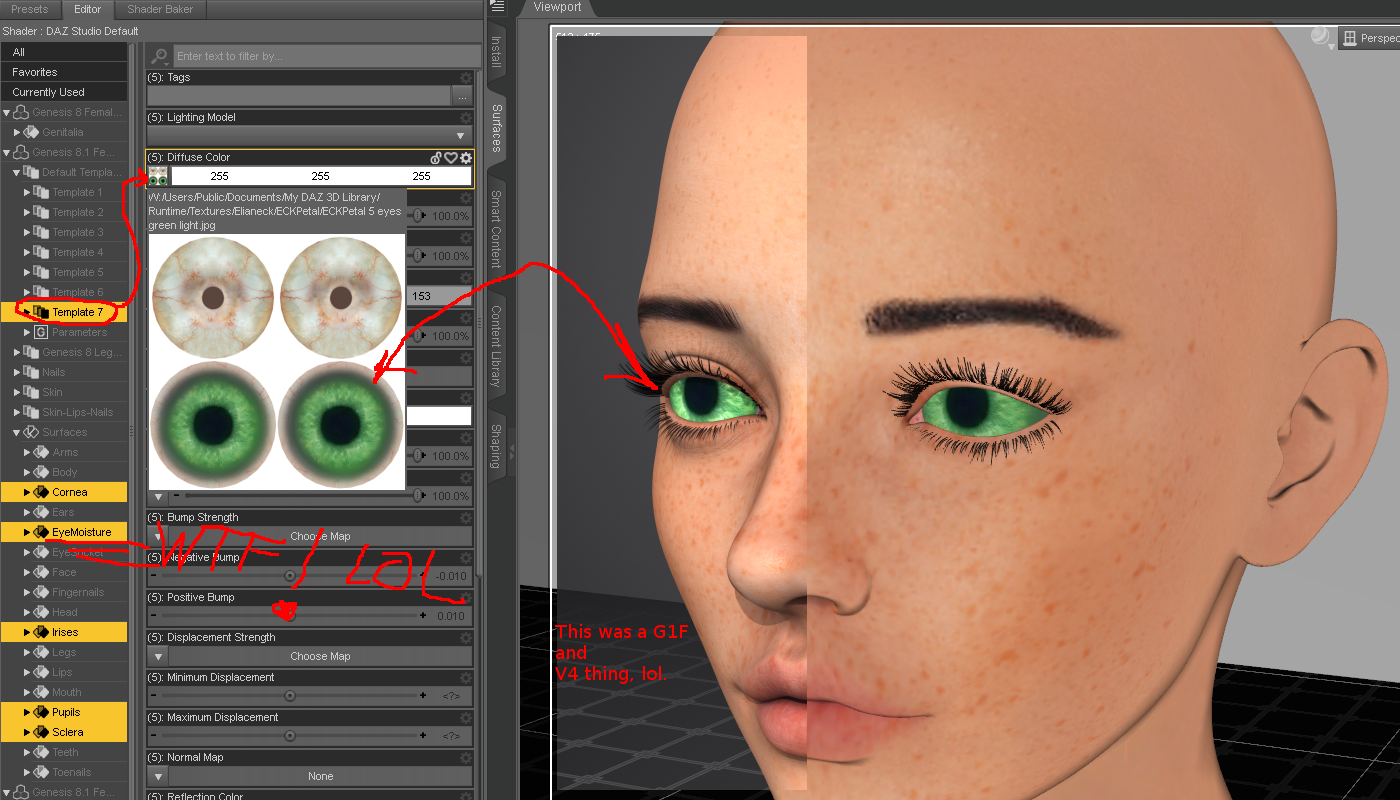Toggle the link icon on Diffuse Color
Screen dimensions: 1400x800
coord(436,157)
